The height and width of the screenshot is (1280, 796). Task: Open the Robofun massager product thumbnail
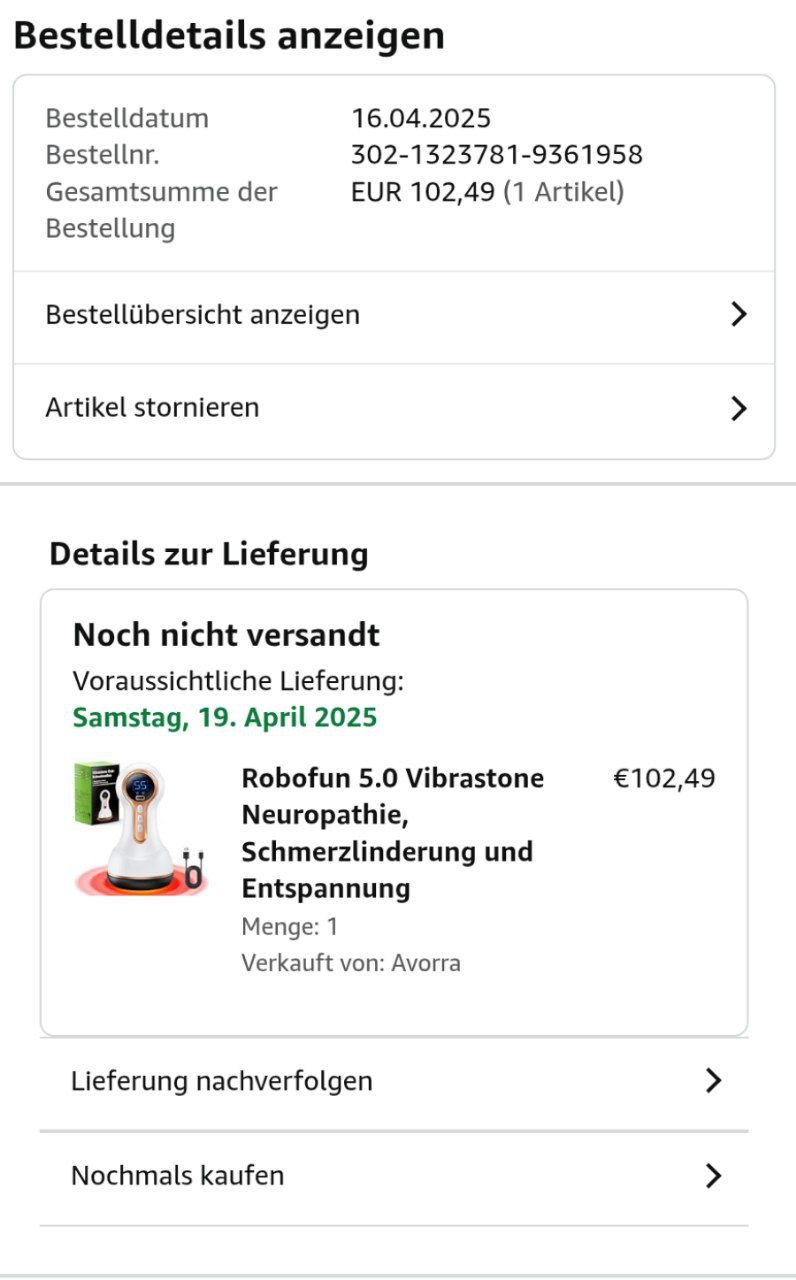139,830
